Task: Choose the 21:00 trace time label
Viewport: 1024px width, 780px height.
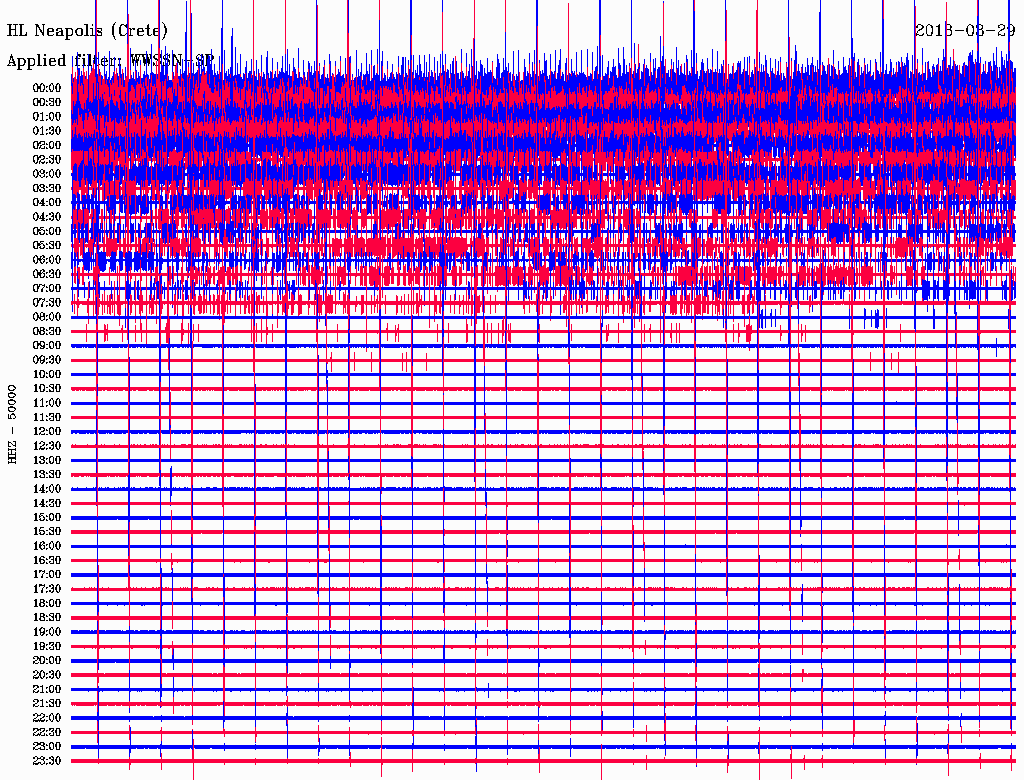Action: (x=47, y=690)
